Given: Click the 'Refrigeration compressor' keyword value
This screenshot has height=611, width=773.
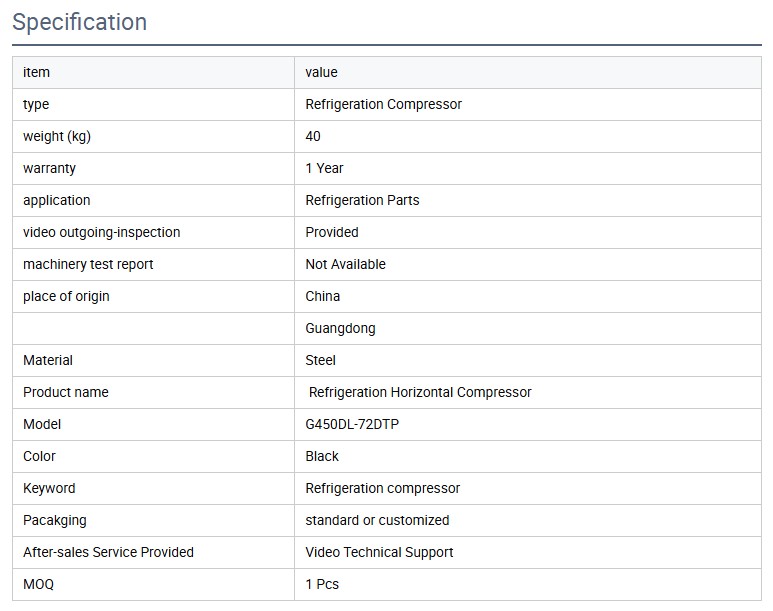Looking at the screenshot, I should 383,489.
